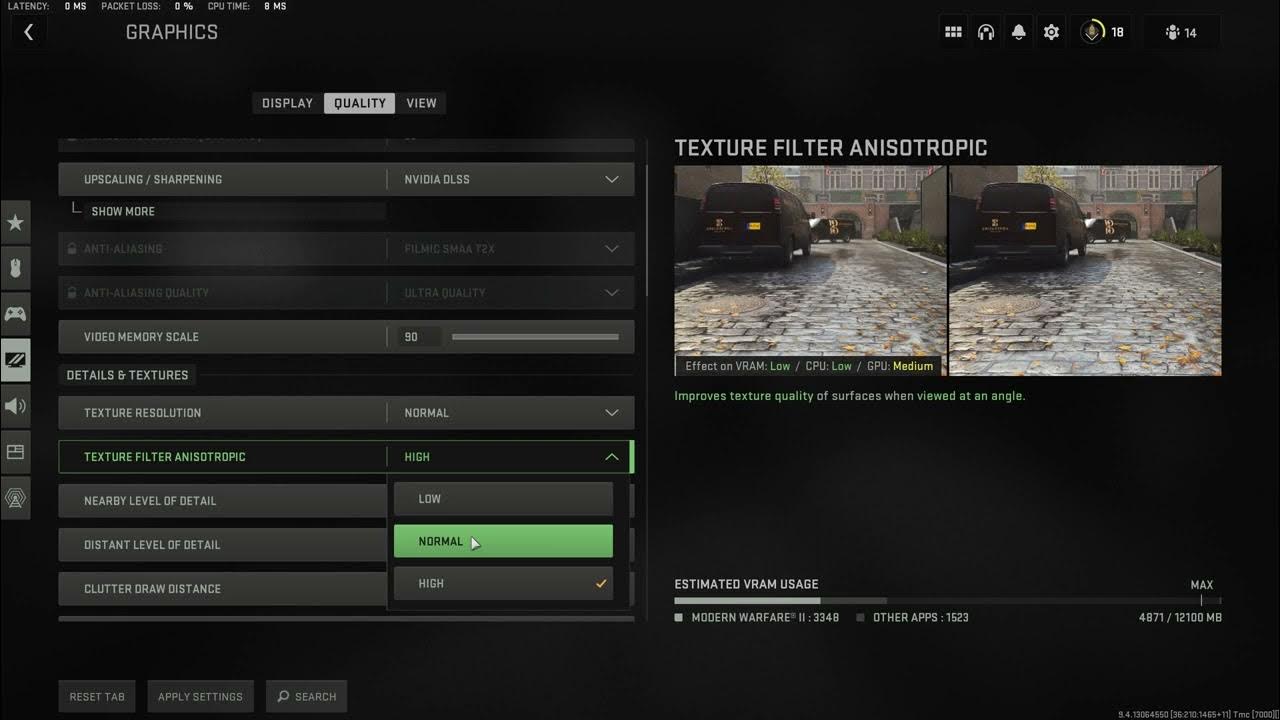Open the Clutter Draw Distance row
1280x720 pixels.
click(223, 589)
